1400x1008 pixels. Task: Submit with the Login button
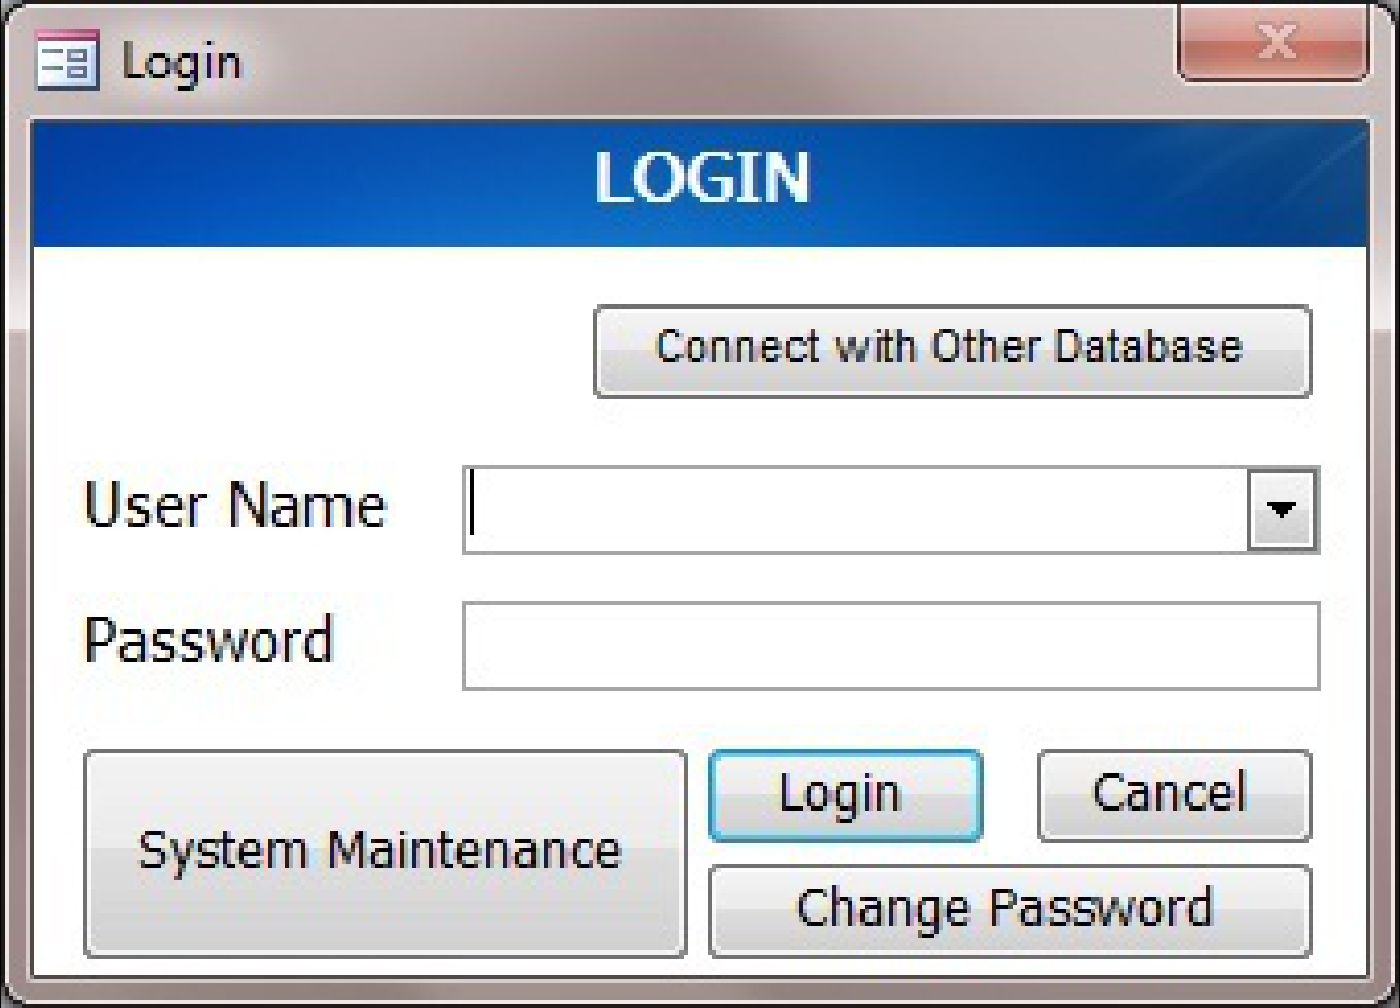845,796
